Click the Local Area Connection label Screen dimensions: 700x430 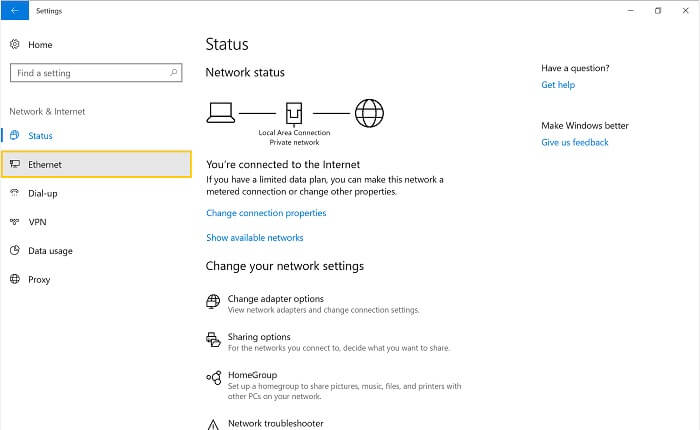pyautogui.click(x=294, y=133)
